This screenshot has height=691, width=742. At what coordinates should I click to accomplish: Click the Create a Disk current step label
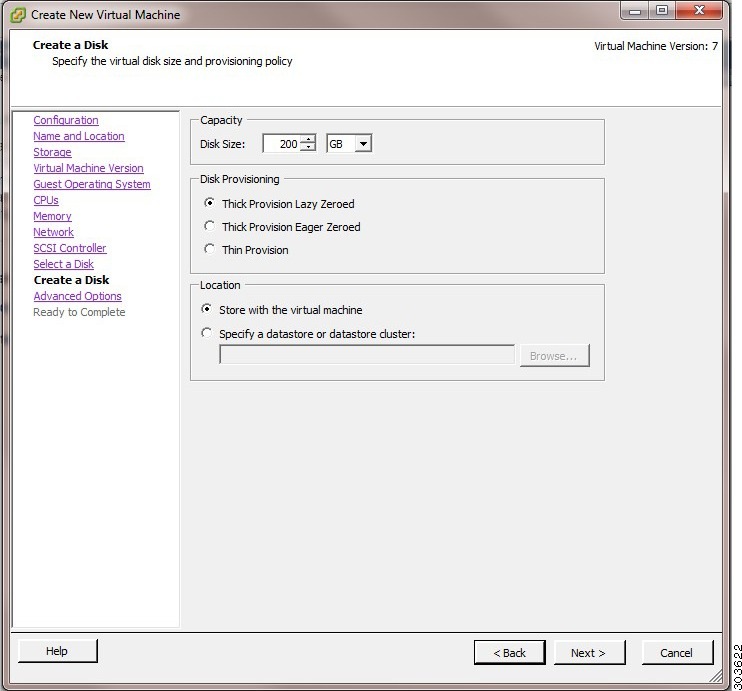click(x=71, y=280)
